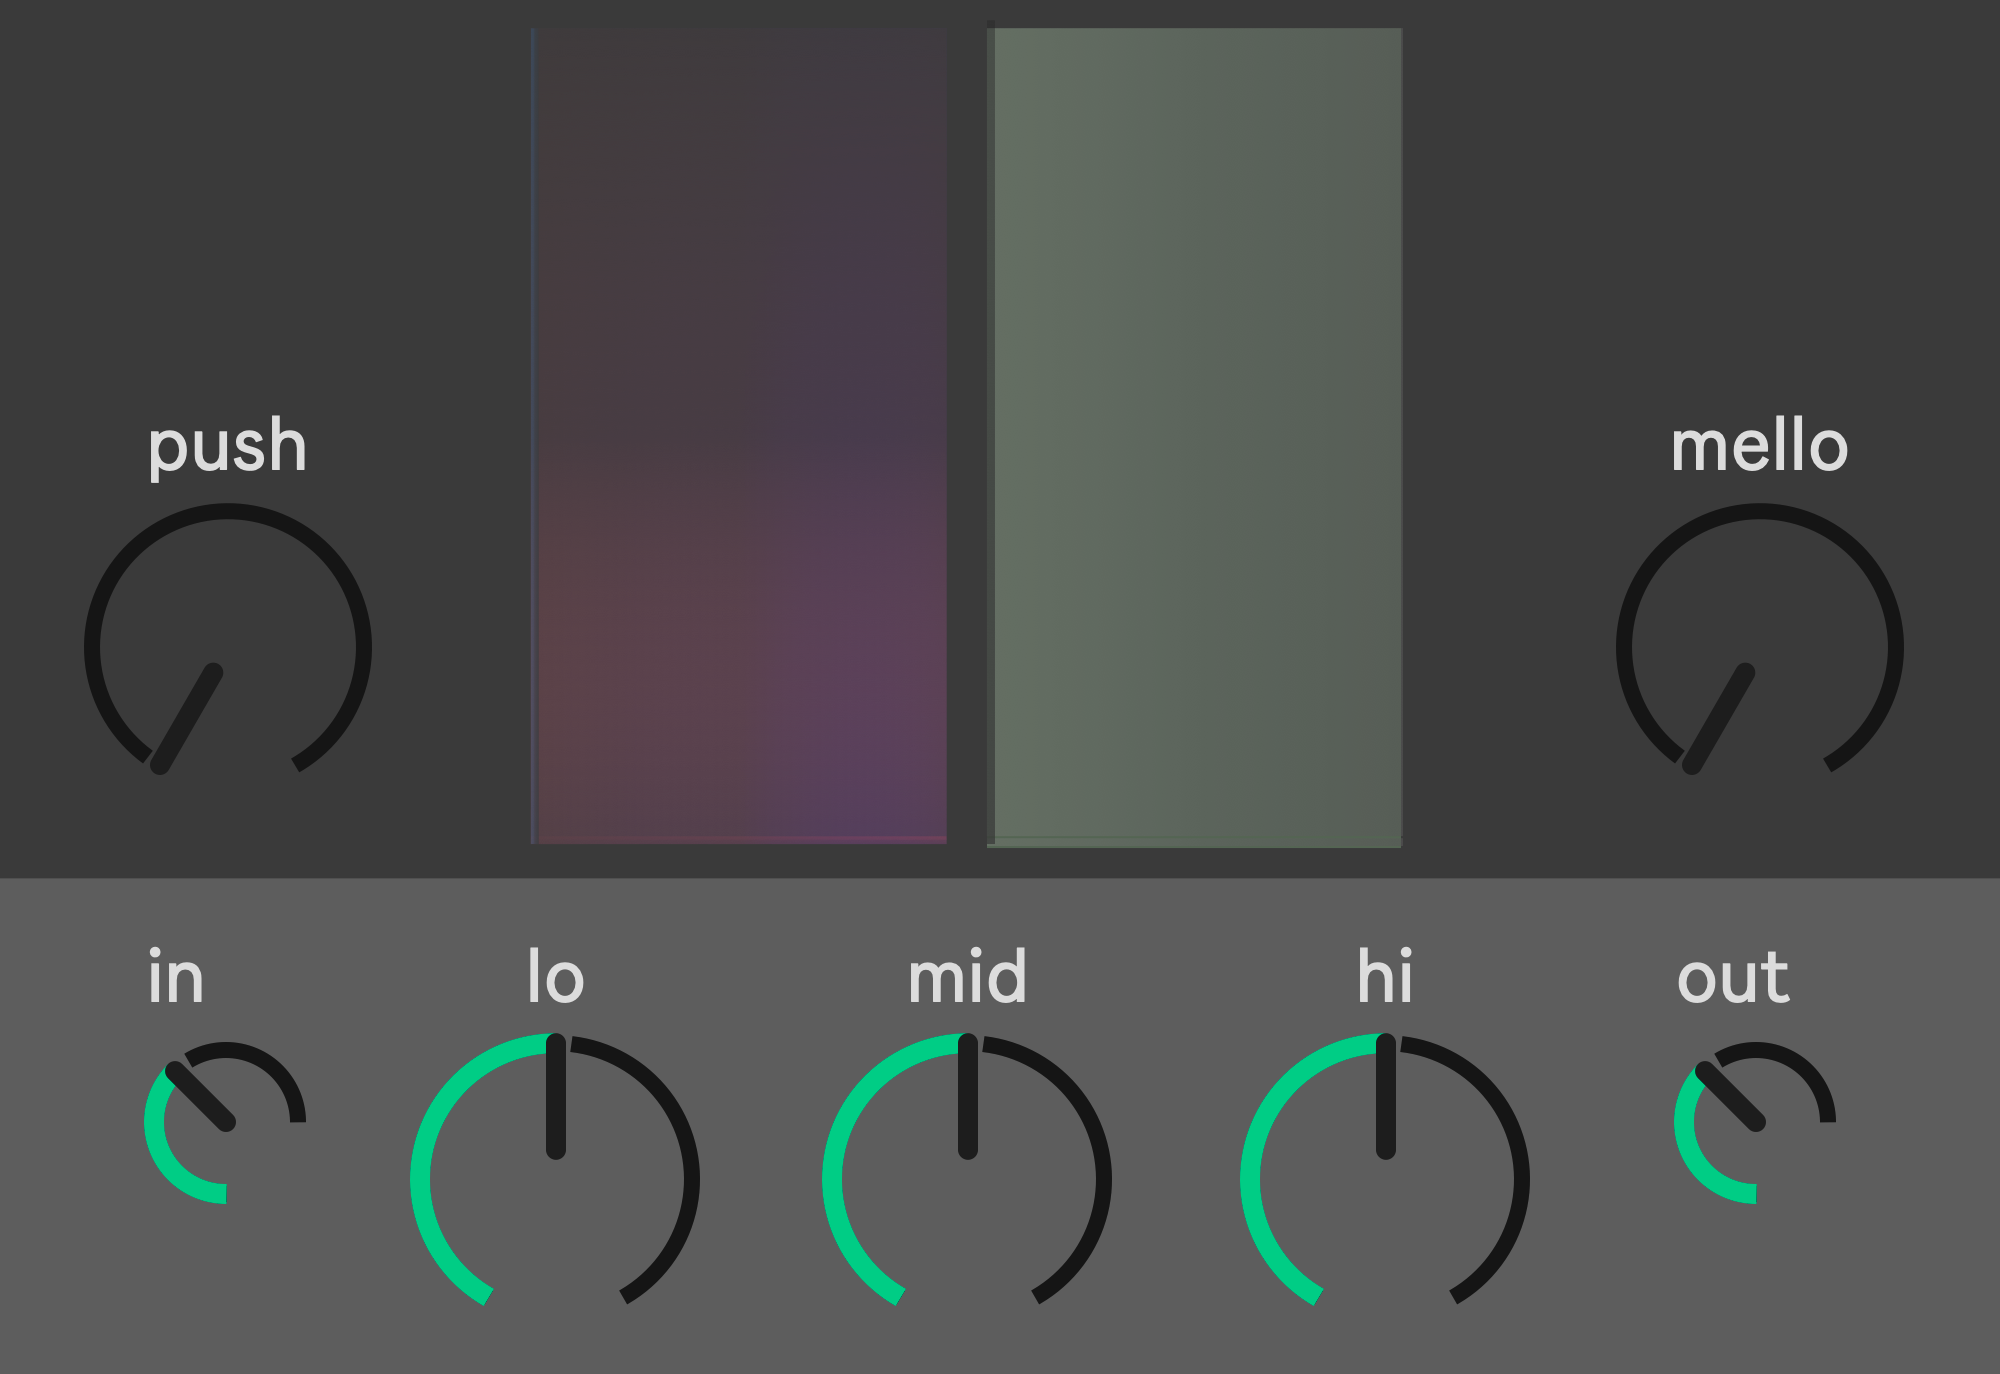Click the "in" label text
Viewport: 2000px width, 1374px height.
coord(176,977)
